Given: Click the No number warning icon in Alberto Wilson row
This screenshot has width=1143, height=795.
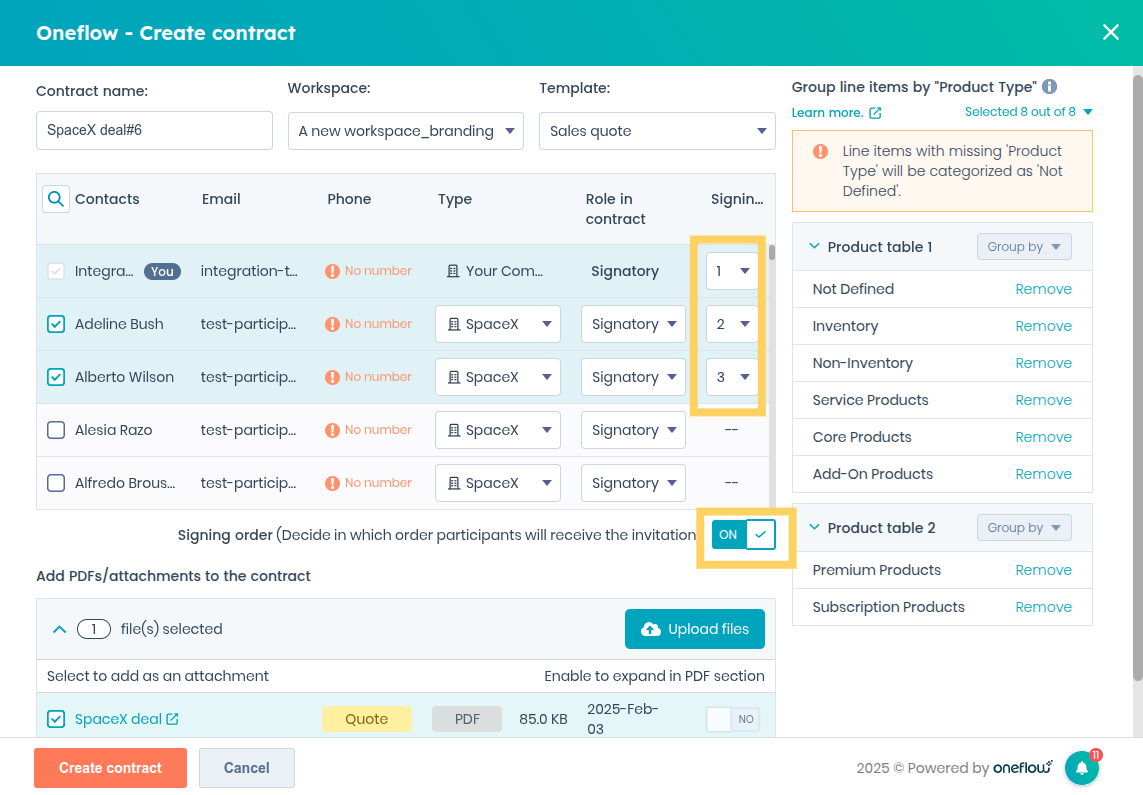Looking at the screenshot, I should [x=332, y=377].
